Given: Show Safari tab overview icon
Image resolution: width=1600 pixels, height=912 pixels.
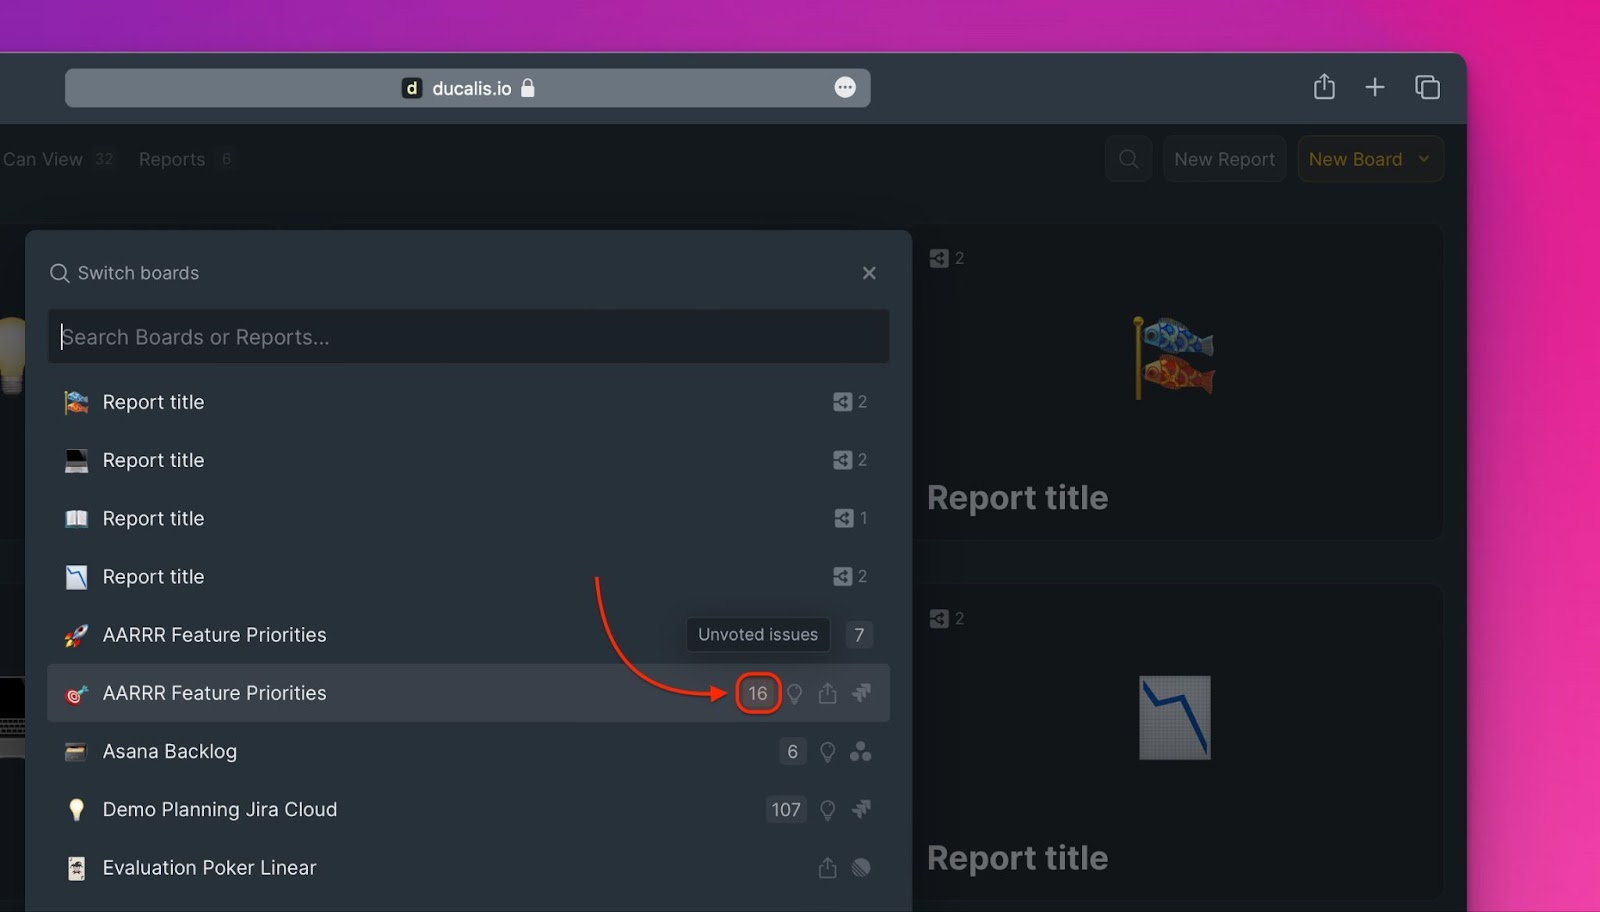Looking at the screenshot, I should coord(1427,88).
